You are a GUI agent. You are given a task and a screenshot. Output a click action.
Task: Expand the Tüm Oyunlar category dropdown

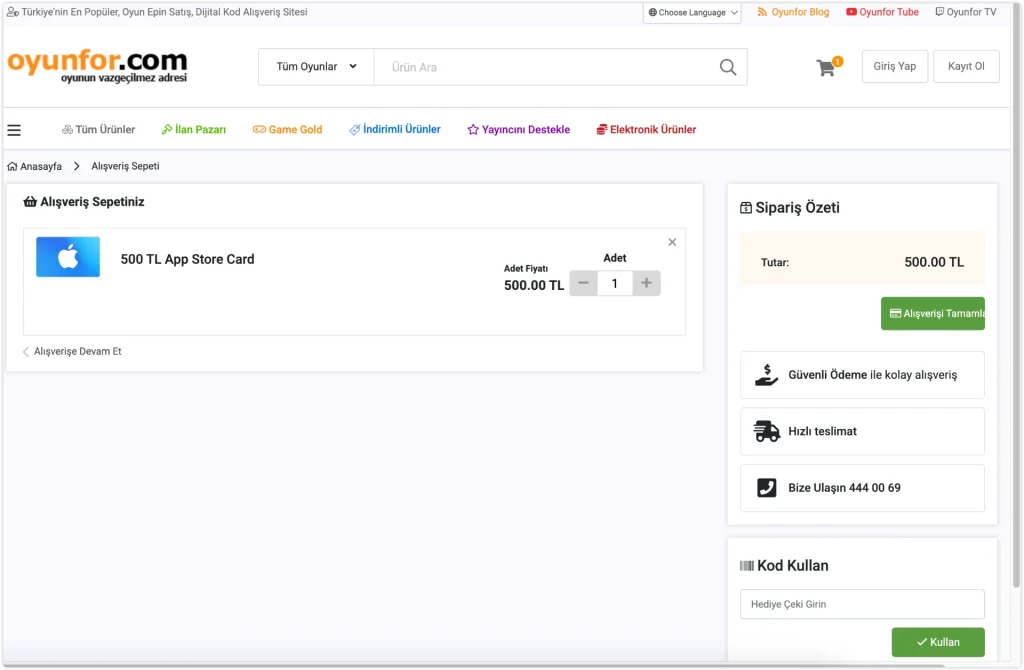(x=316, y=67)
